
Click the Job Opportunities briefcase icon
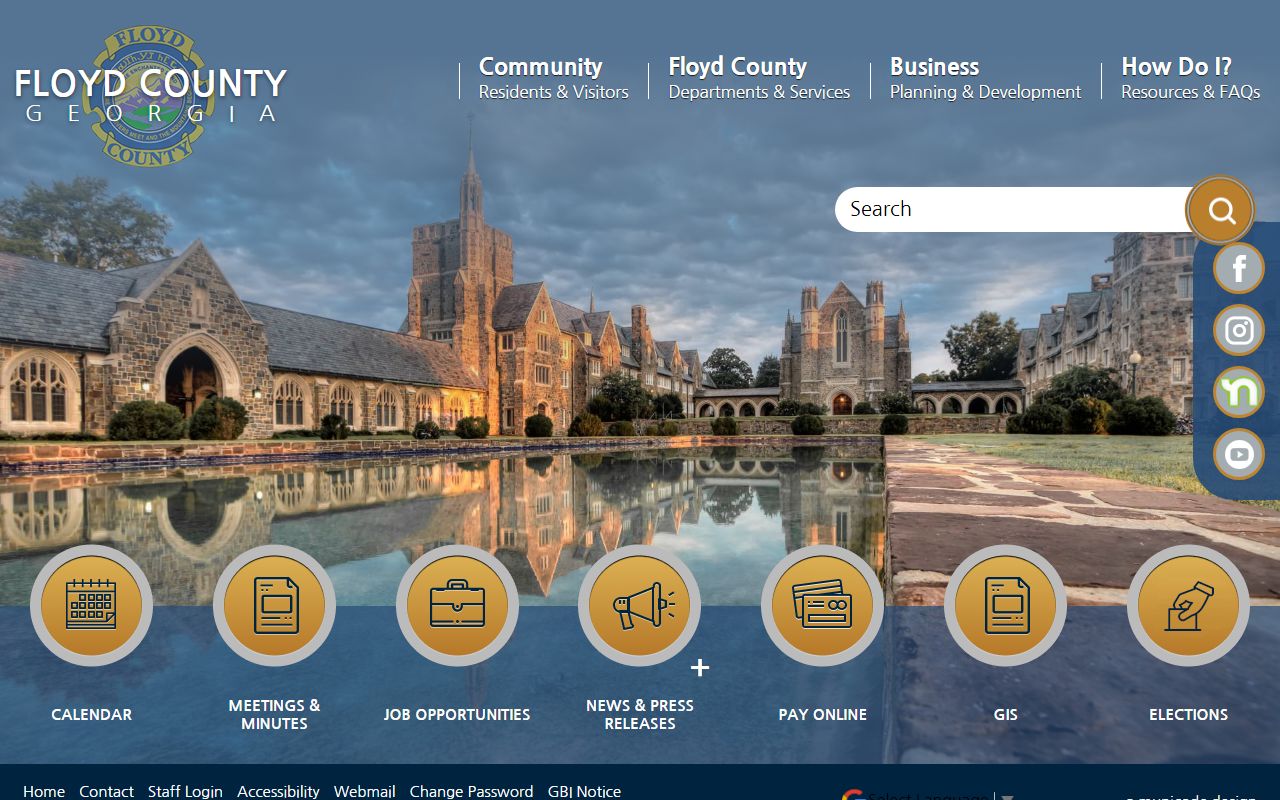pyautogui.click(x=457, y=605)
